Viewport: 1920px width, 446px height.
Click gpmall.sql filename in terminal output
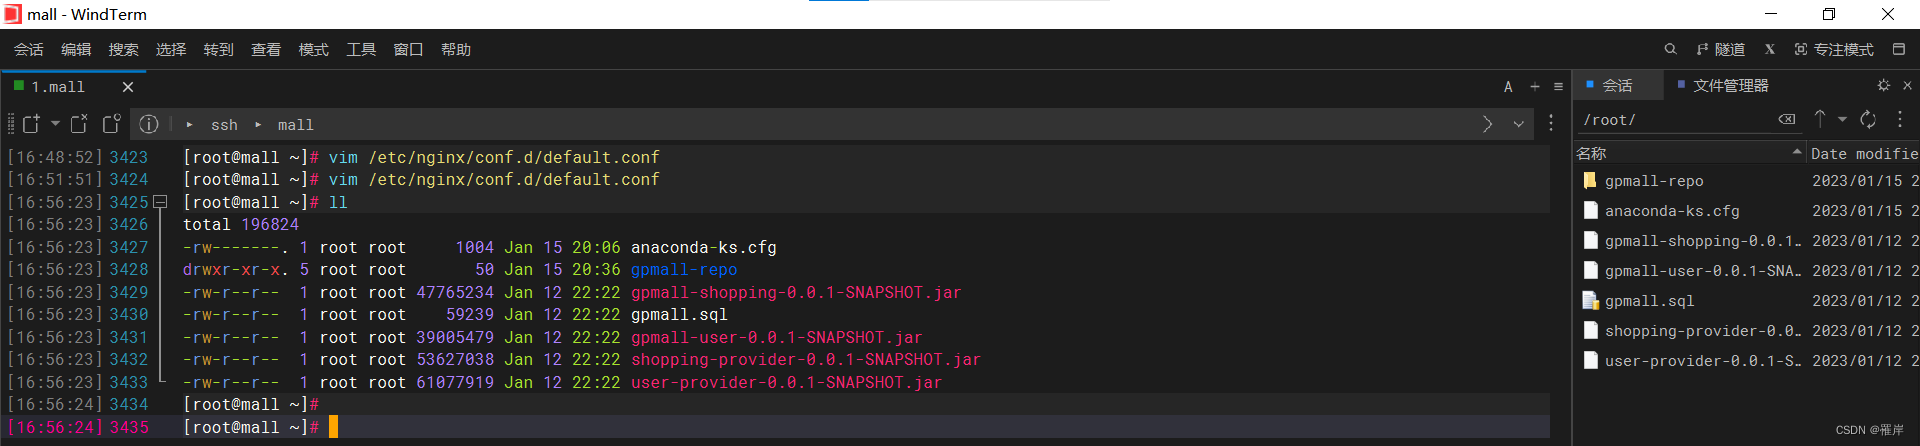pyautogui.click(x=679, y=315)
